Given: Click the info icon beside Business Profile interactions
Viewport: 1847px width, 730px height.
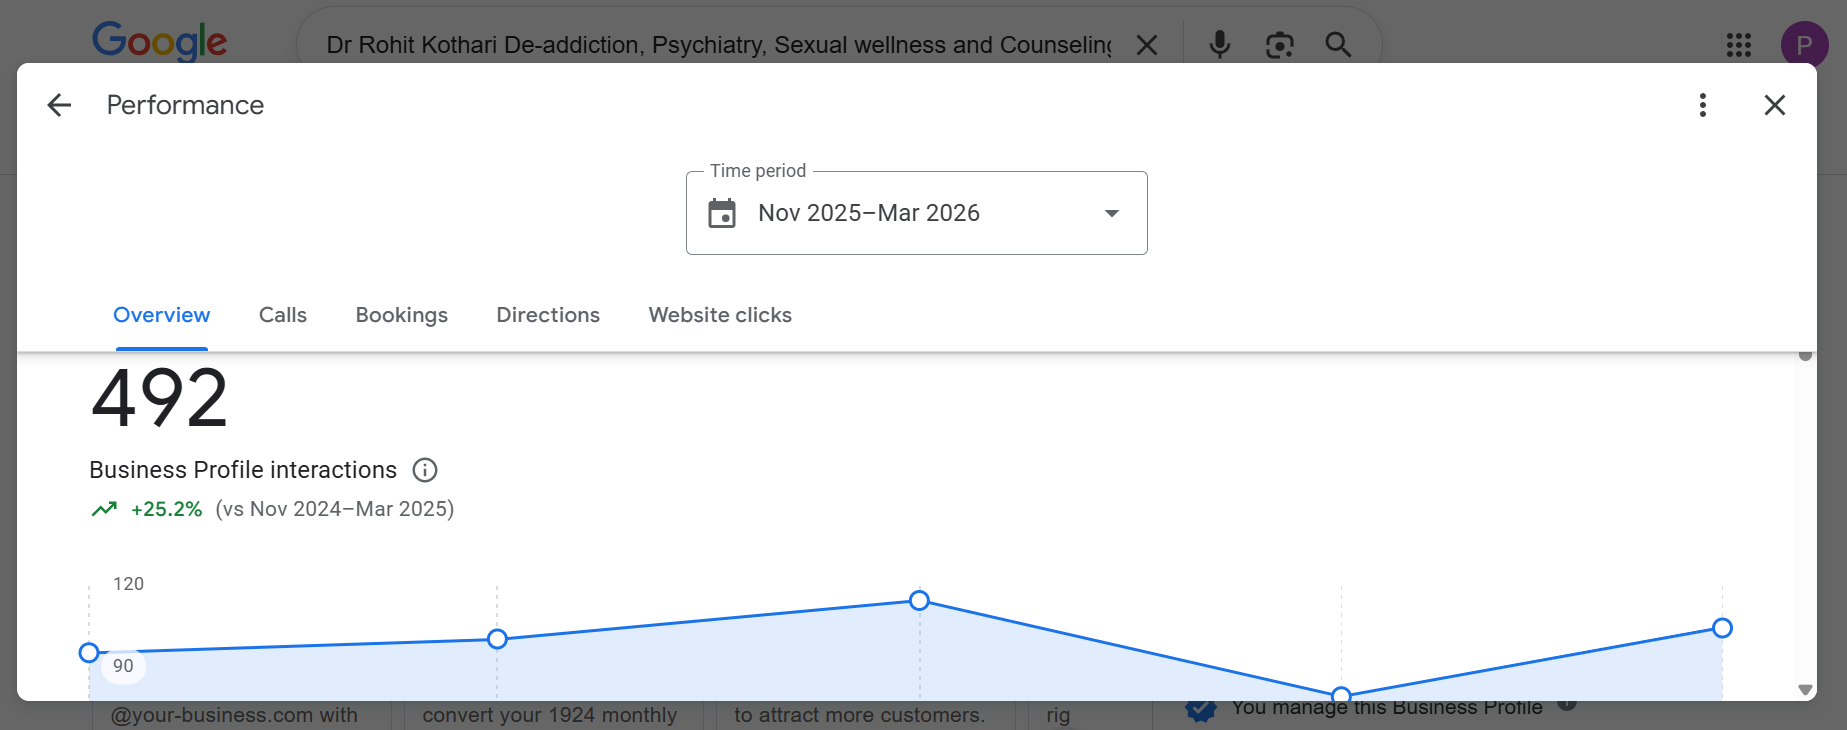Looking at the screenshot, I should (x=425, y=470).
